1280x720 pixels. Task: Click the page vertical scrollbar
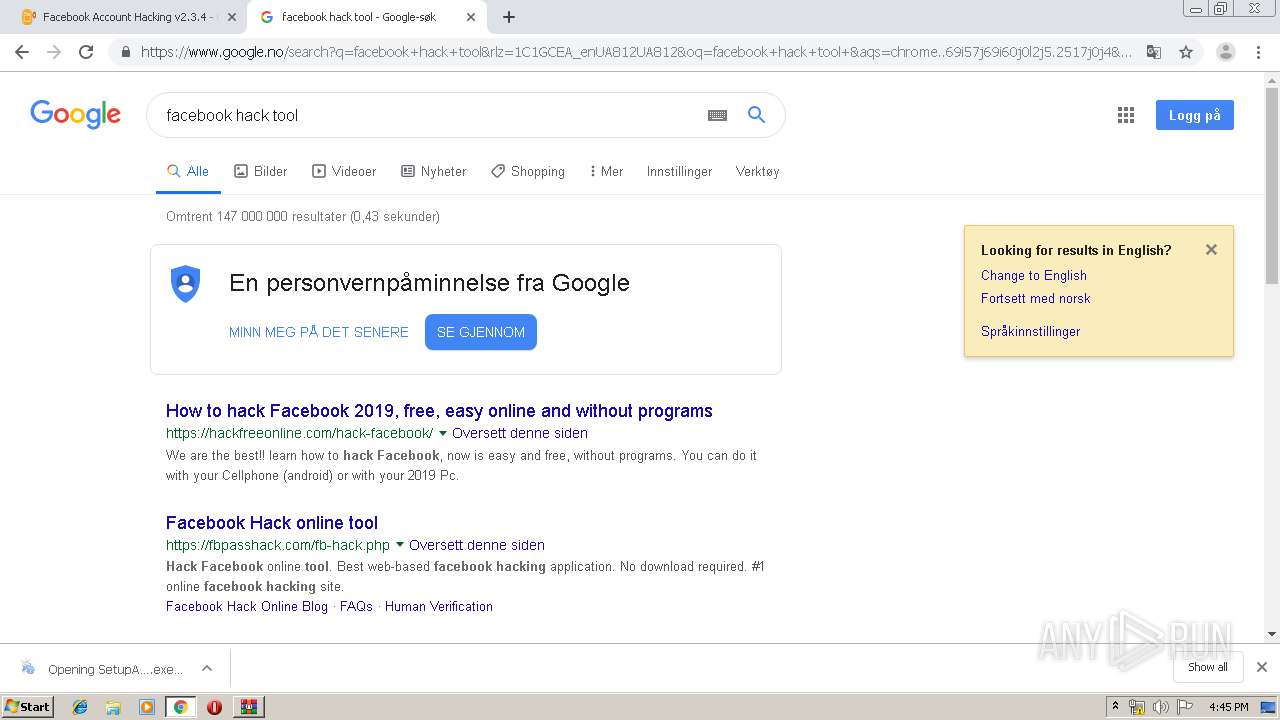pos(1272,185)
